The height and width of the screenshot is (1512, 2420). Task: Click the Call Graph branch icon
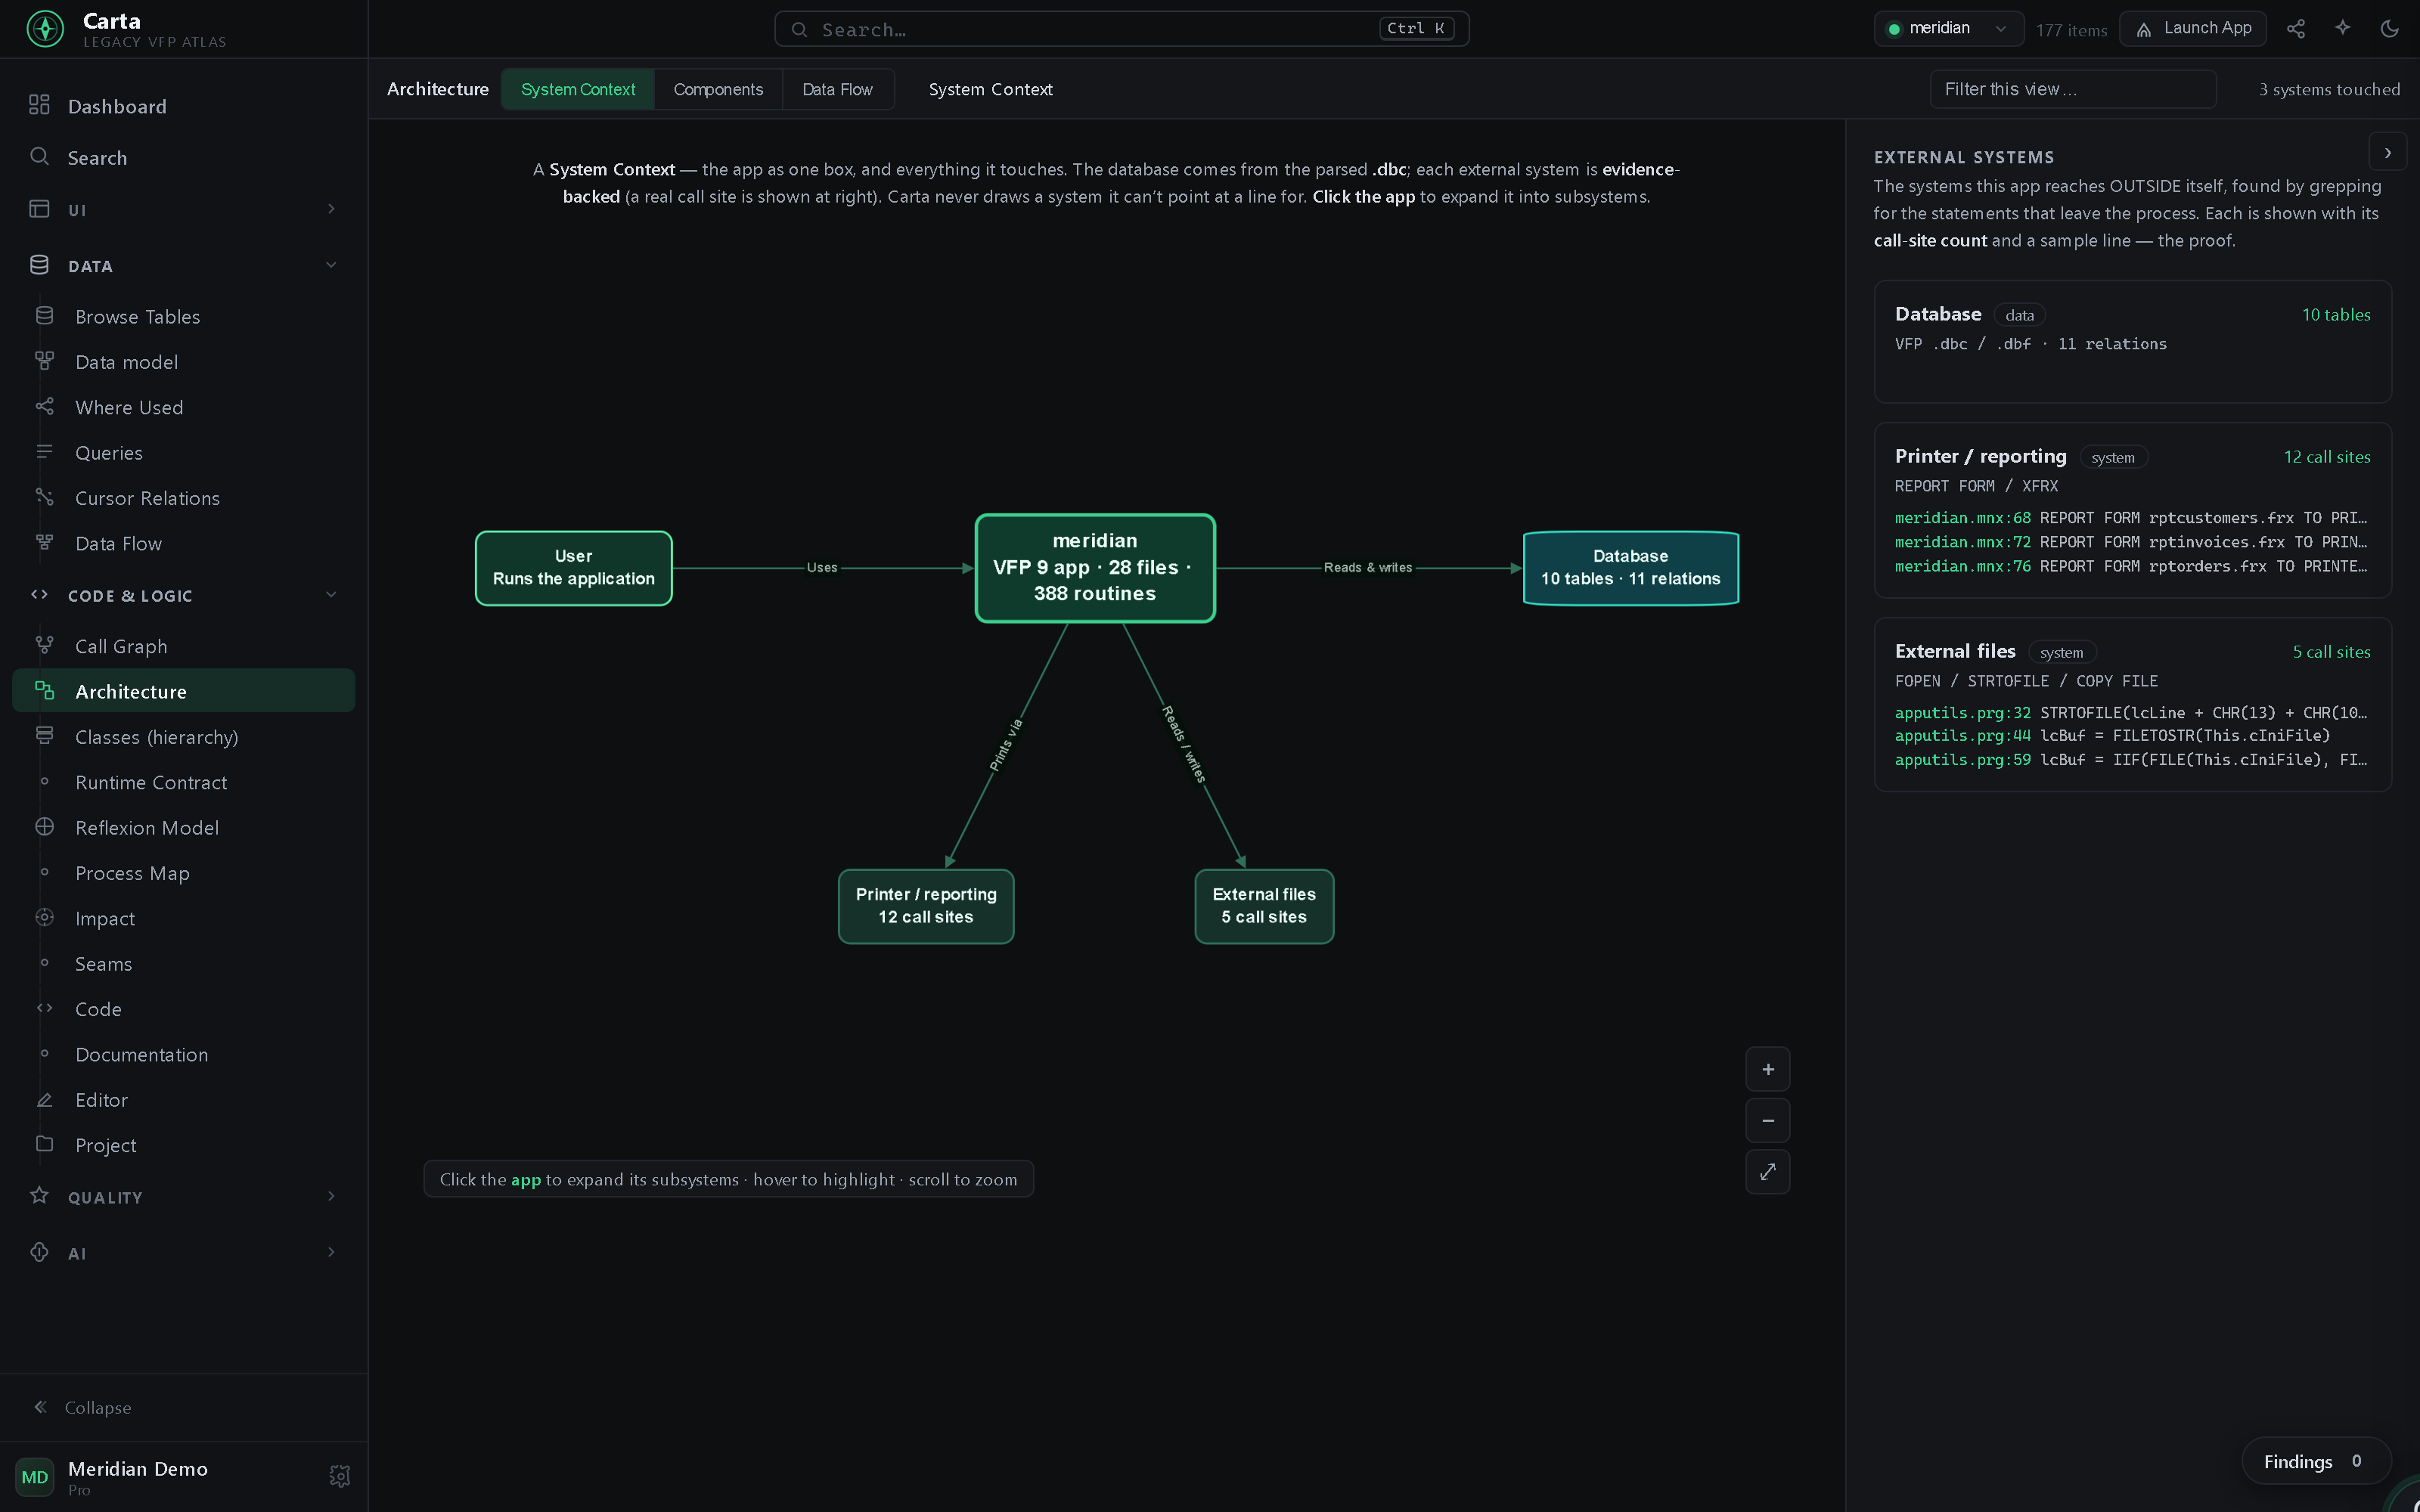click(x=44, y=646)
